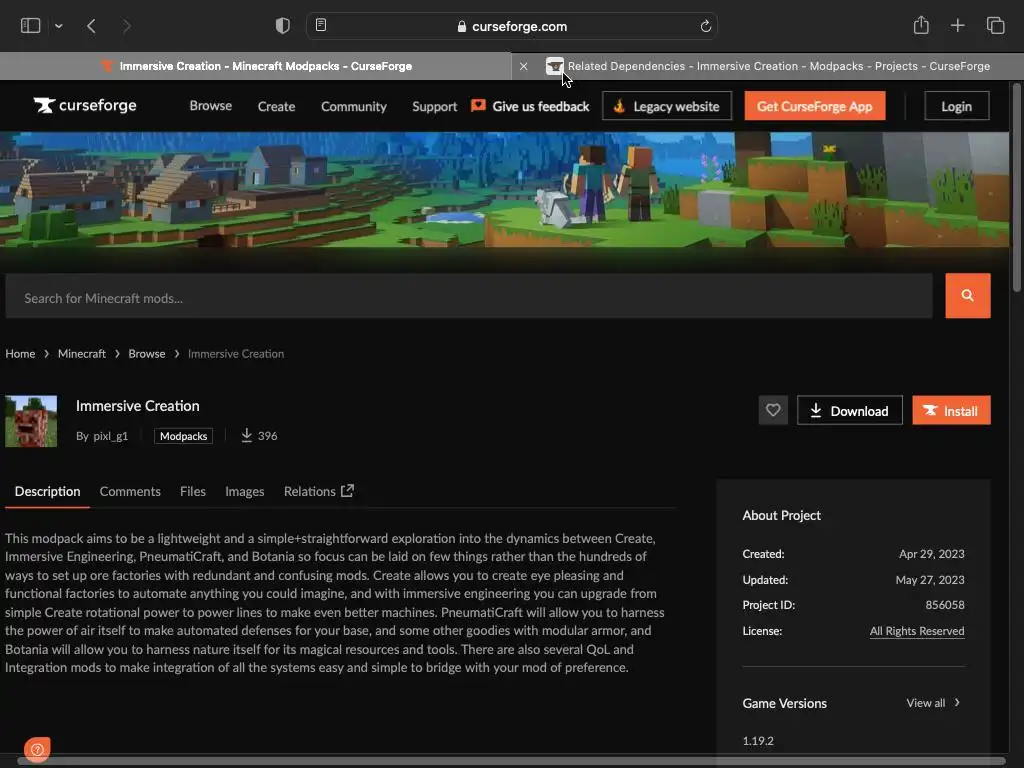This screenshot has width=1024, height=768.
Task: Open the Create menu
Action: [x=276, y=106]
